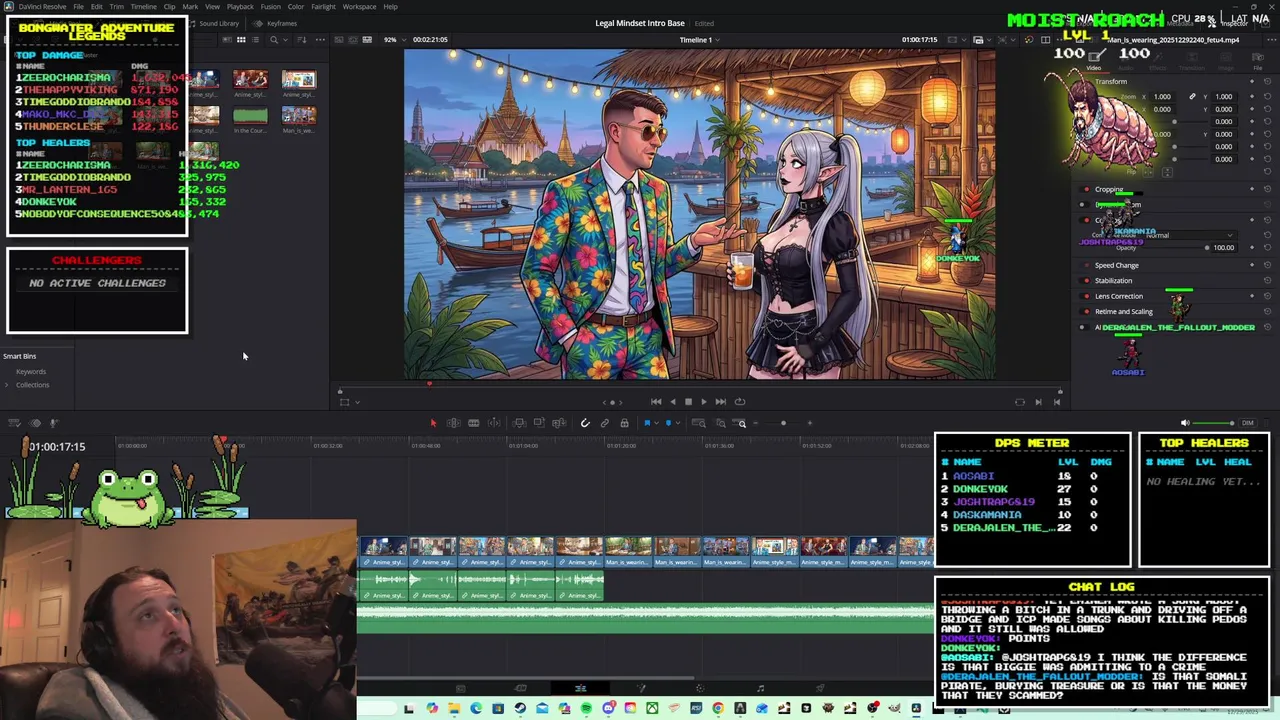Open the Inspector Video tab

tap(1093, 60)
